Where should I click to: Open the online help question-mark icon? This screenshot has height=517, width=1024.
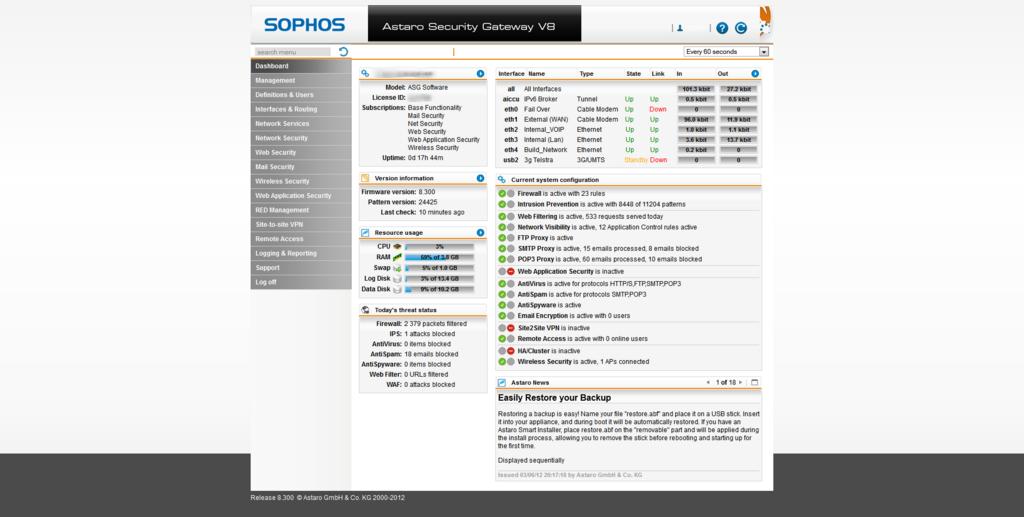click(x=722, y=28)
